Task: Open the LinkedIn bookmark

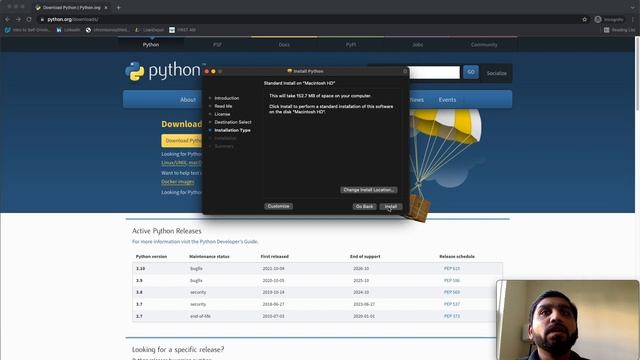Action: point(69,30)
